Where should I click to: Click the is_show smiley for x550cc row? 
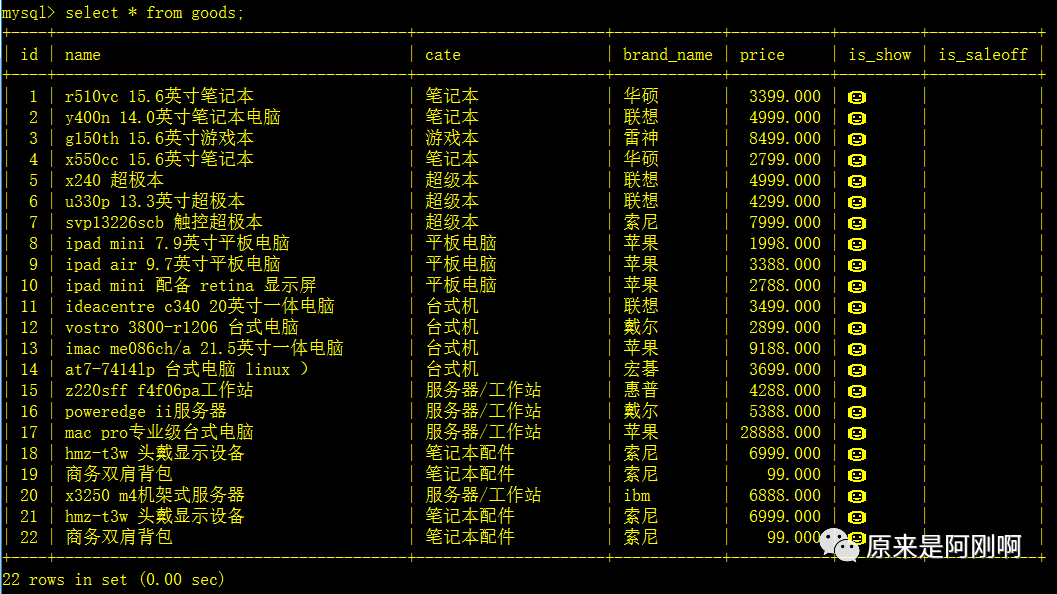pos(857,160)
